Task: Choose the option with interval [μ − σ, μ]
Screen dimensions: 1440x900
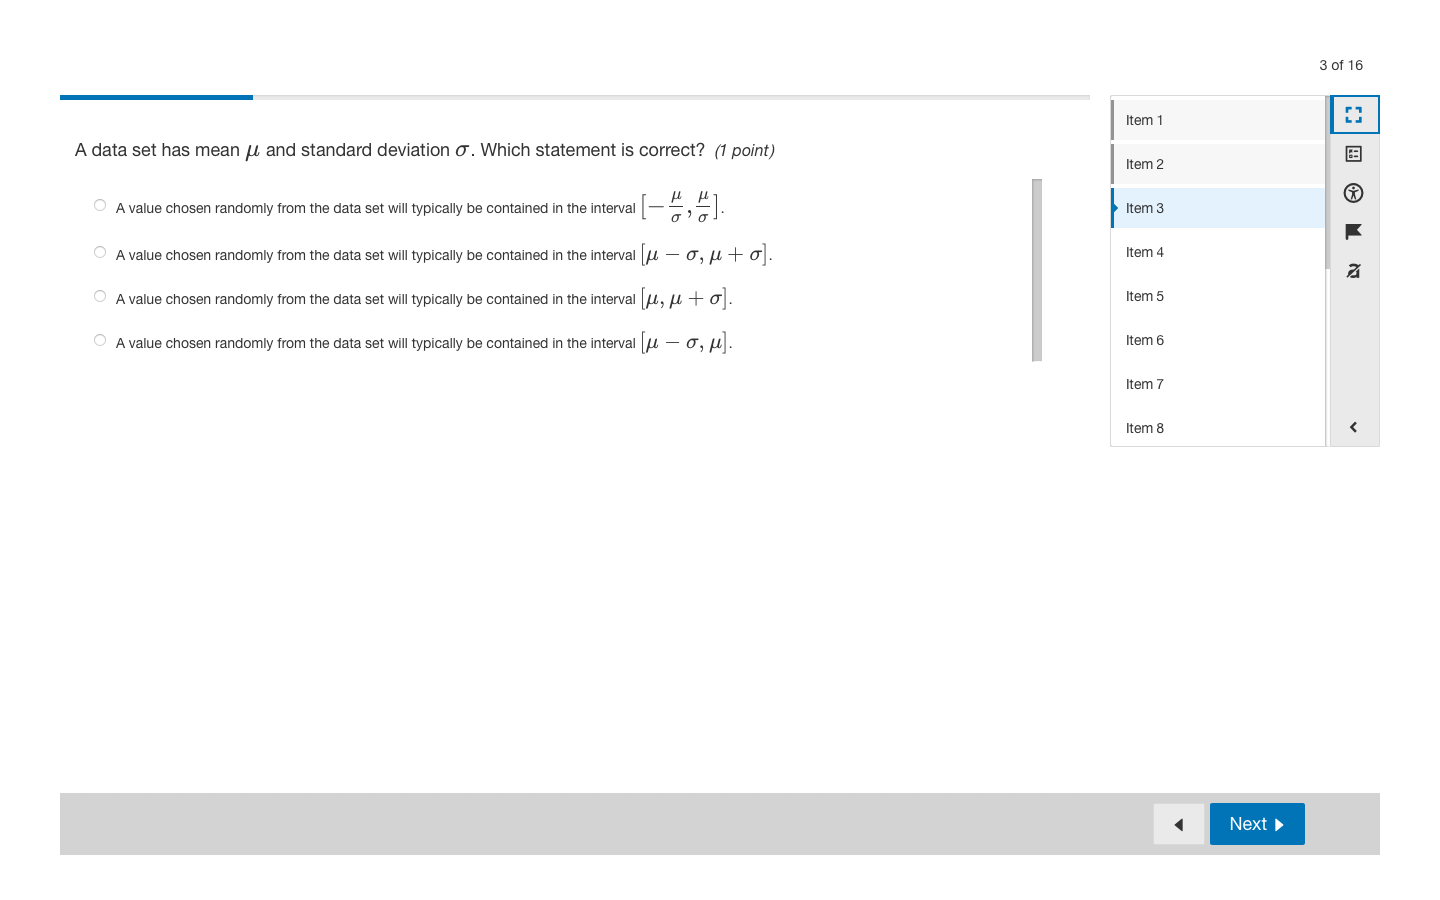Action: pos(100,340)
